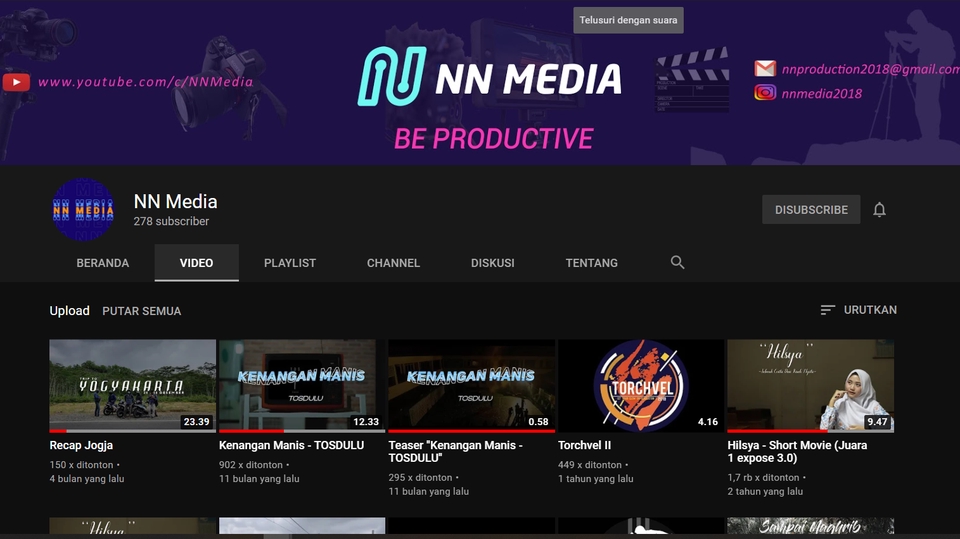Click "902 x ditonton" view count
This screenshot has height=539, width=960.
[x=251, y=465]
